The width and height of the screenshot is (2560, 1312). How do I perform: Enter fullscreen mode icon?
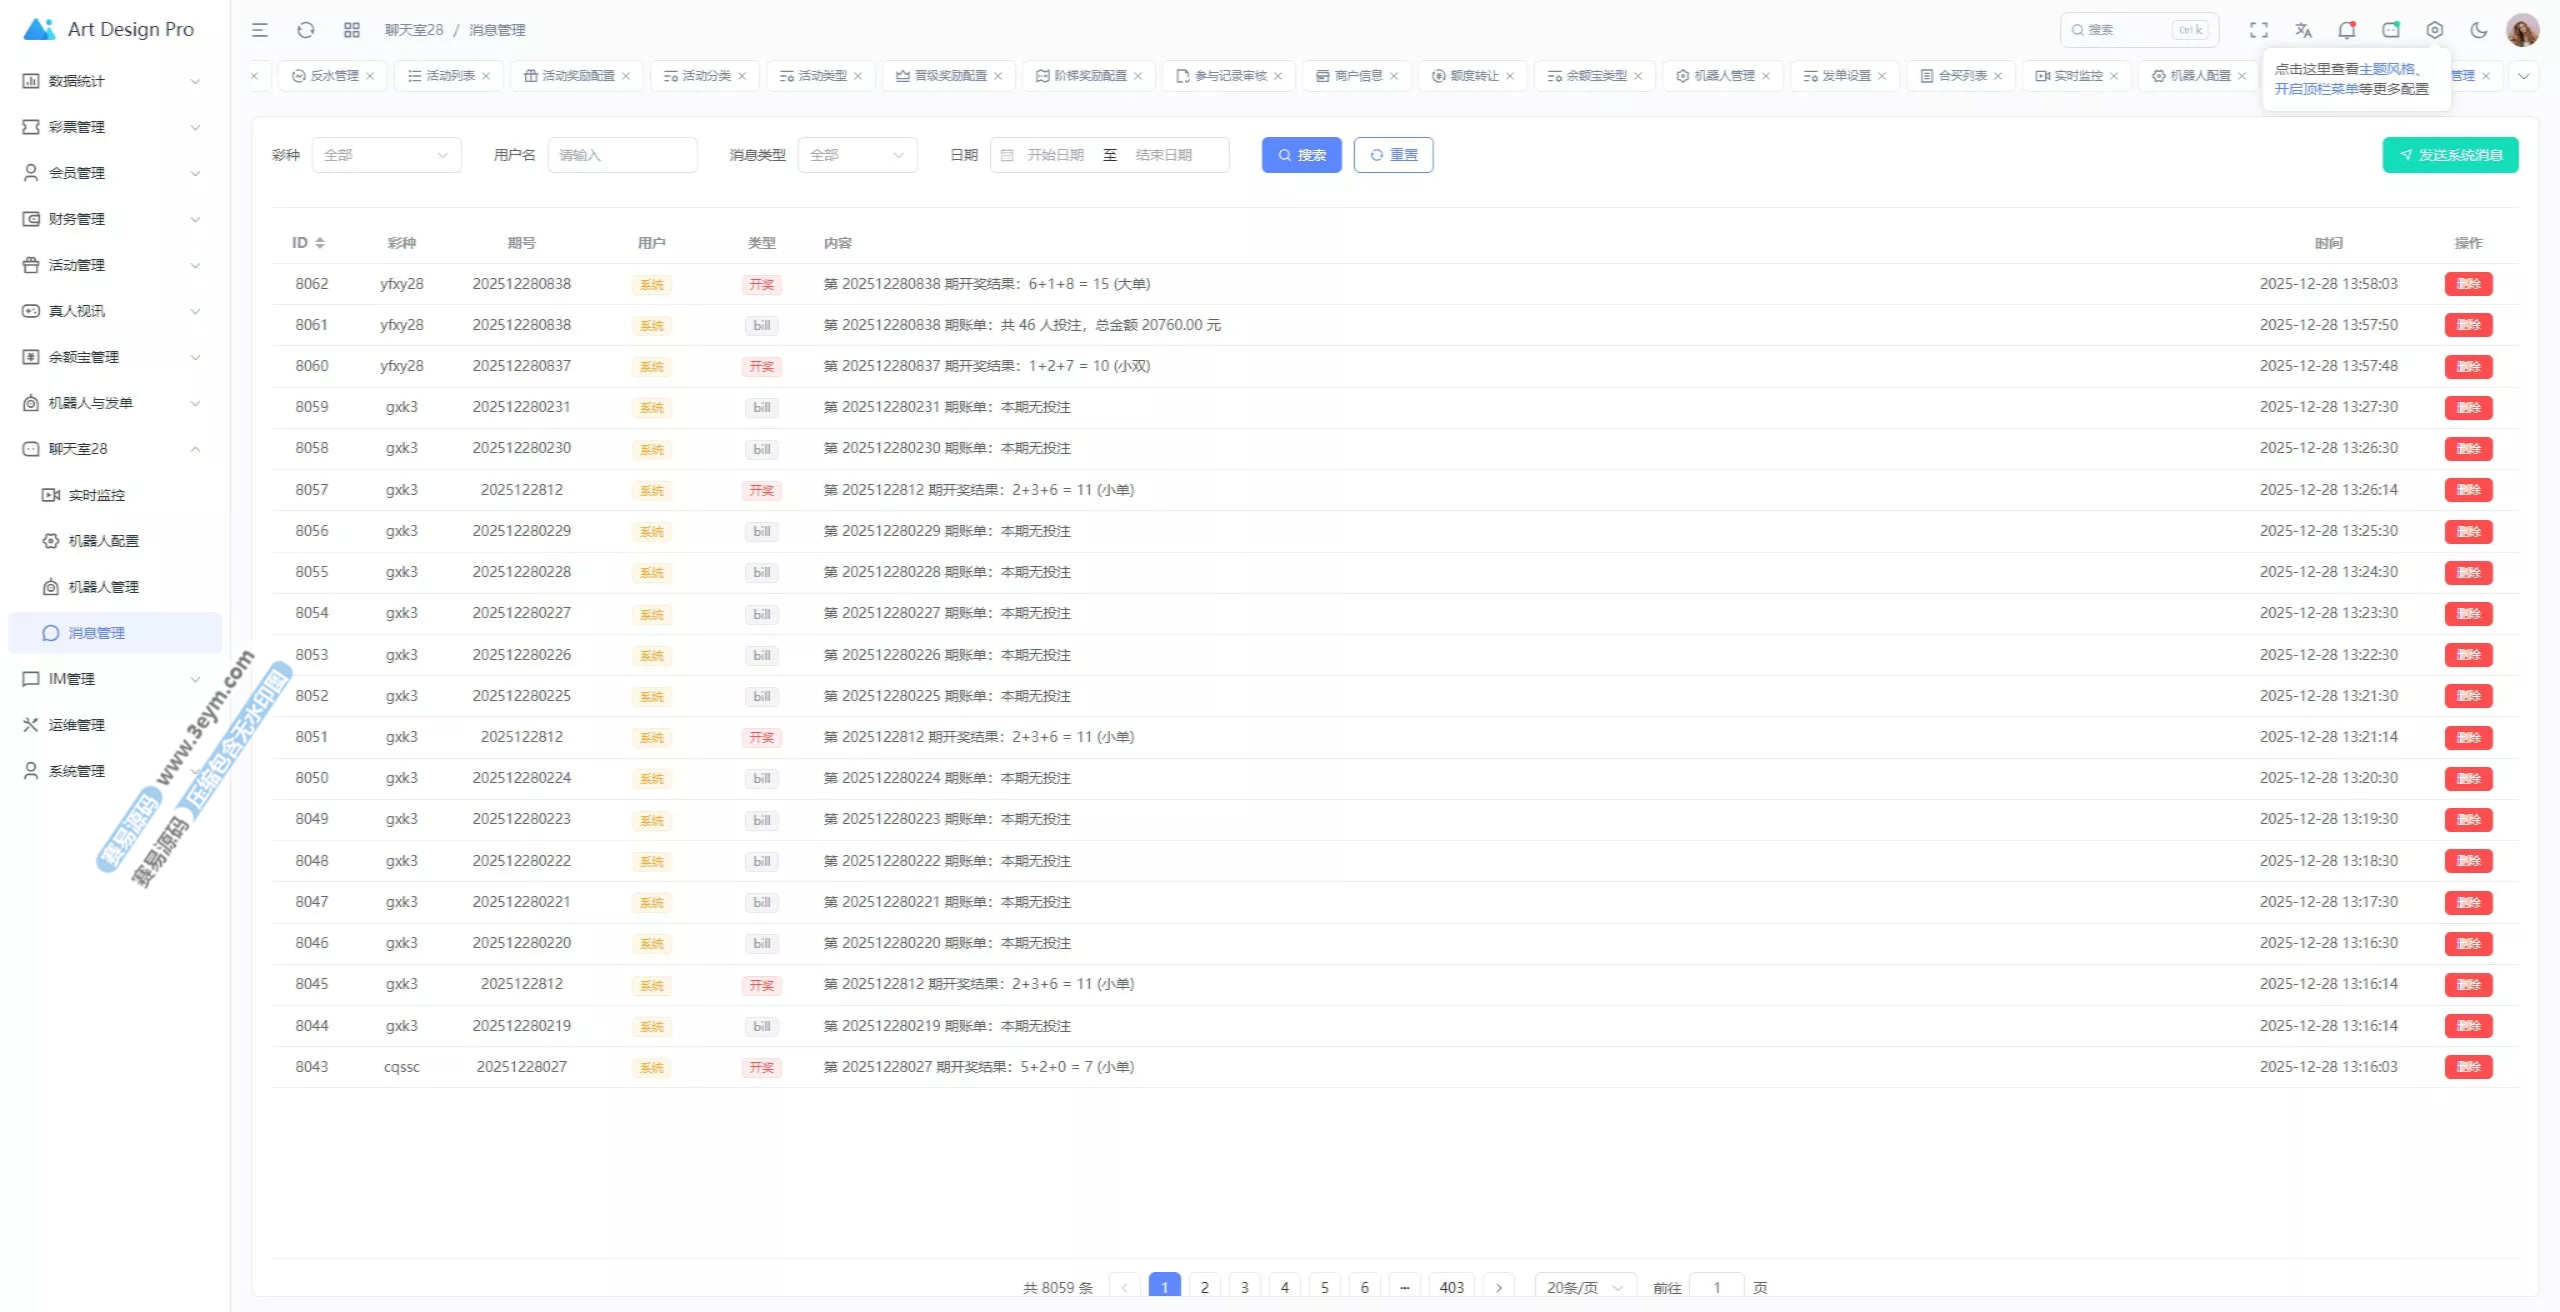[2258, 30]
